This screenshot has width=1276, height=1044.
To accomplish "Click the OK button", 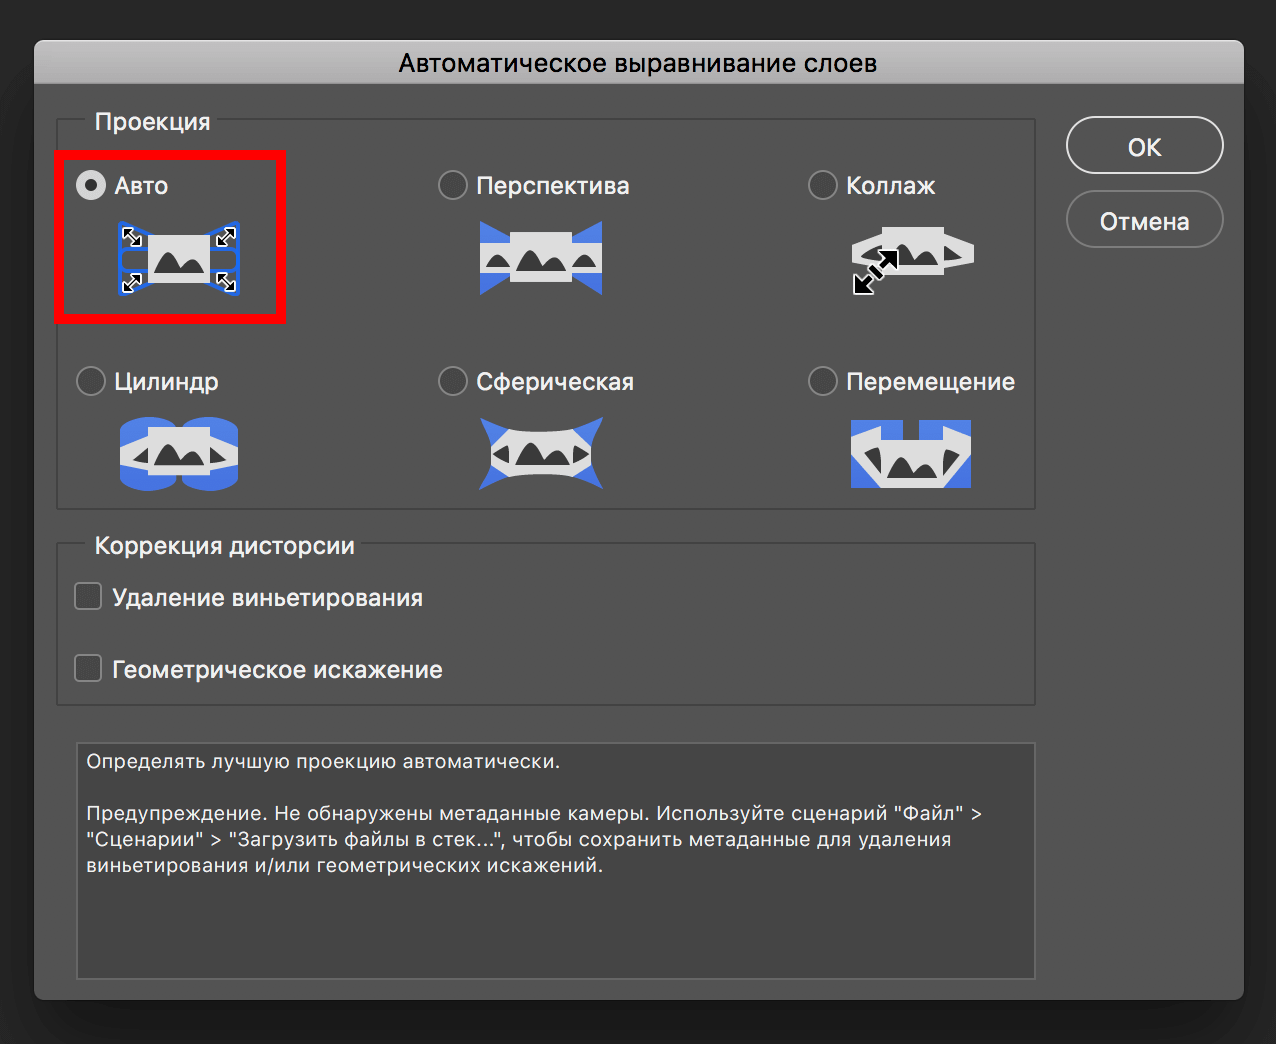I will point(1144,145).
